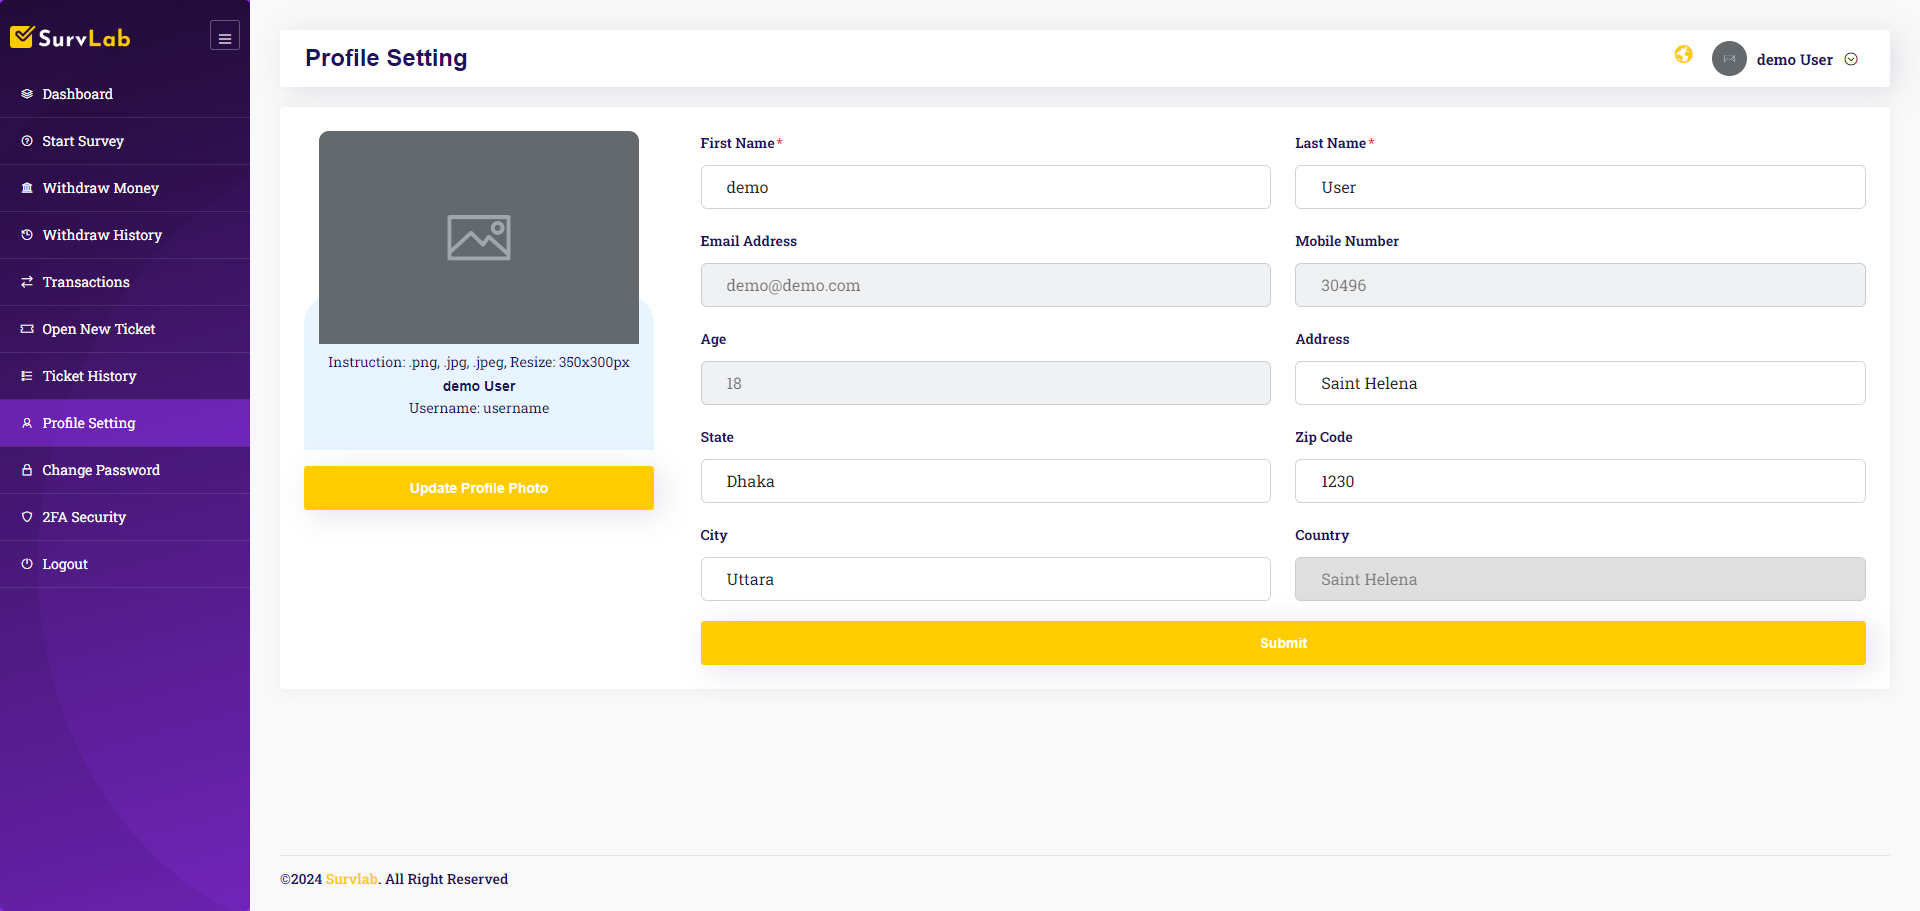The image size is (1920, 911).
Task: Select the 2FA Security shield icon
Action: [x=27, y=517]
